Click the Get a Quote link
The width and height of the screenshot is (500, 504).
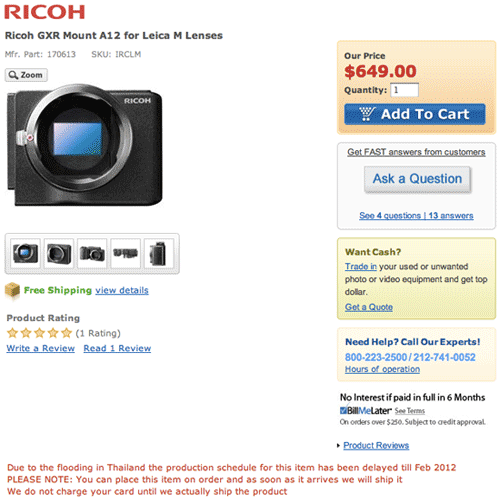click(x=369, y=307)
